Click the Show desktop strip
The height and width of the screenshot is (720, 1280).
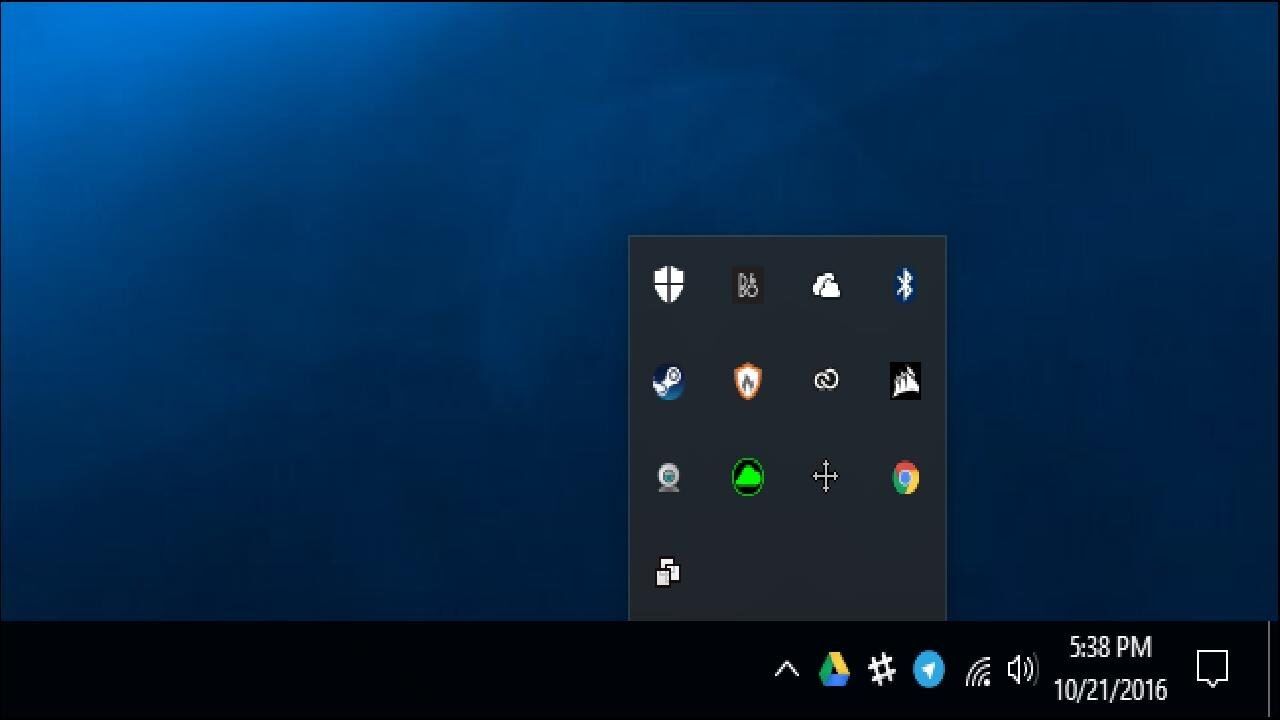point(1274,670)
